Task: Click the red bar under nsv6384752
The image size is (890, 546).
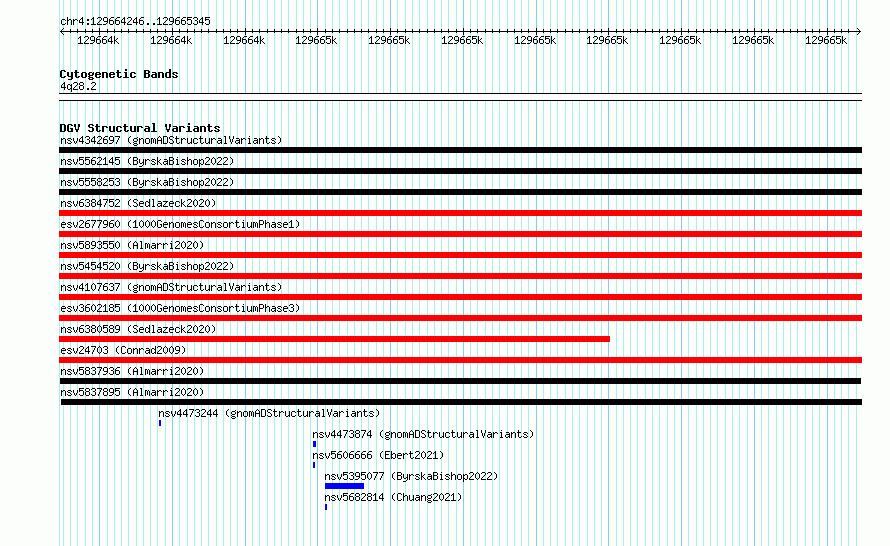Action: (x=460, y=213)
